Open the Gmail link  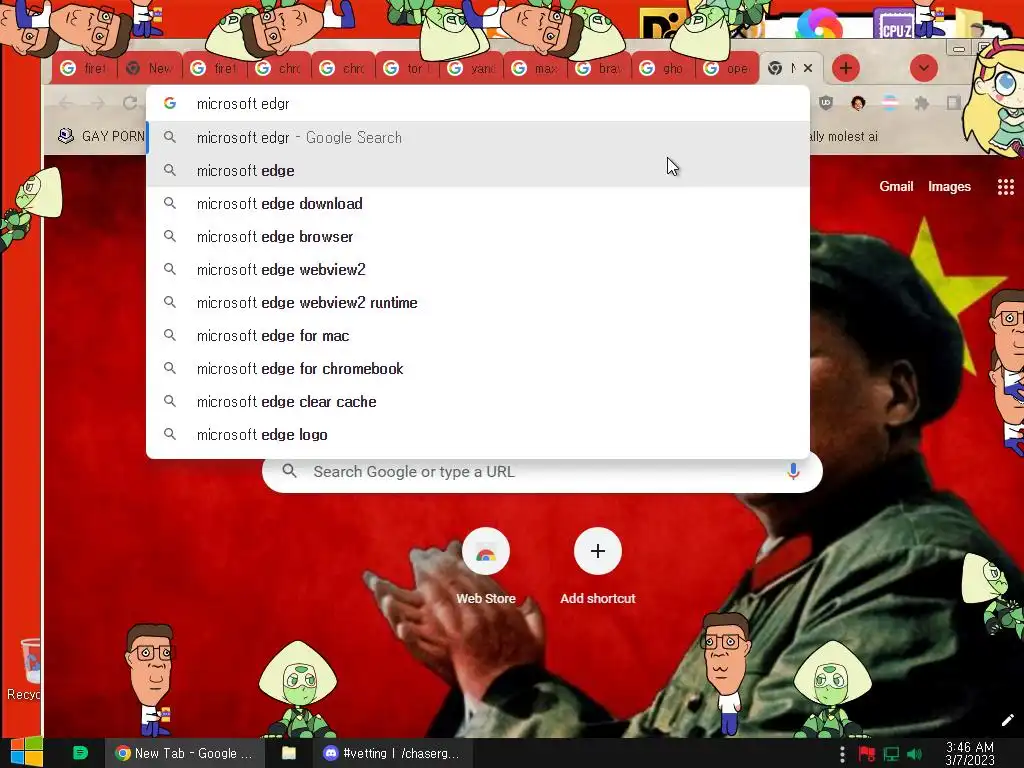896,187
